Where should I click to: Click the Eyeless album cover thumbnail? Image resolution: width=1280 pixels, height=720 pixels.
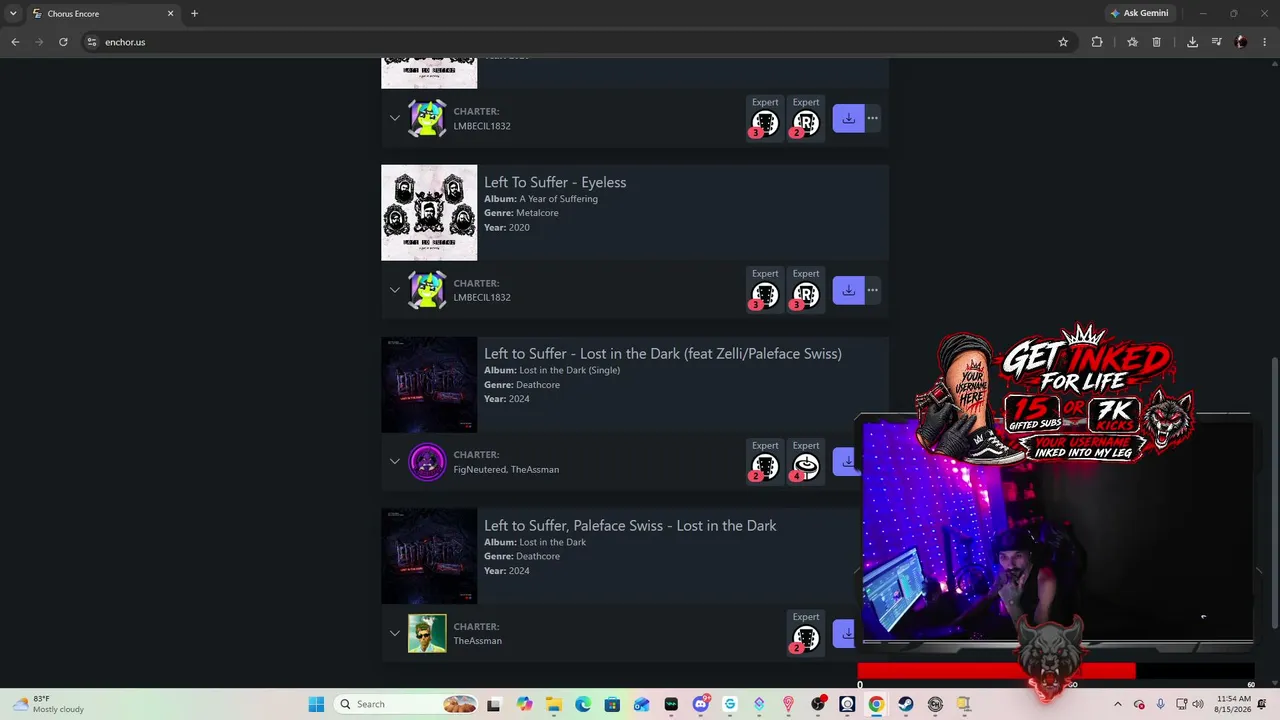pyautogui.click(x=429, y=212)
